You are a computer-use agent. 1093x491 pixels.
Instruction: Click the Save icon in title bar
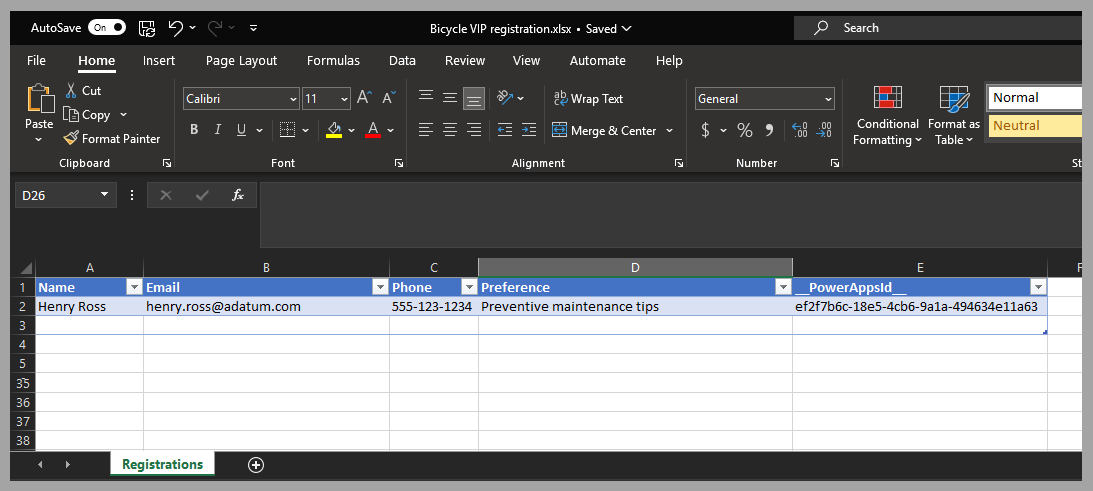147,28
